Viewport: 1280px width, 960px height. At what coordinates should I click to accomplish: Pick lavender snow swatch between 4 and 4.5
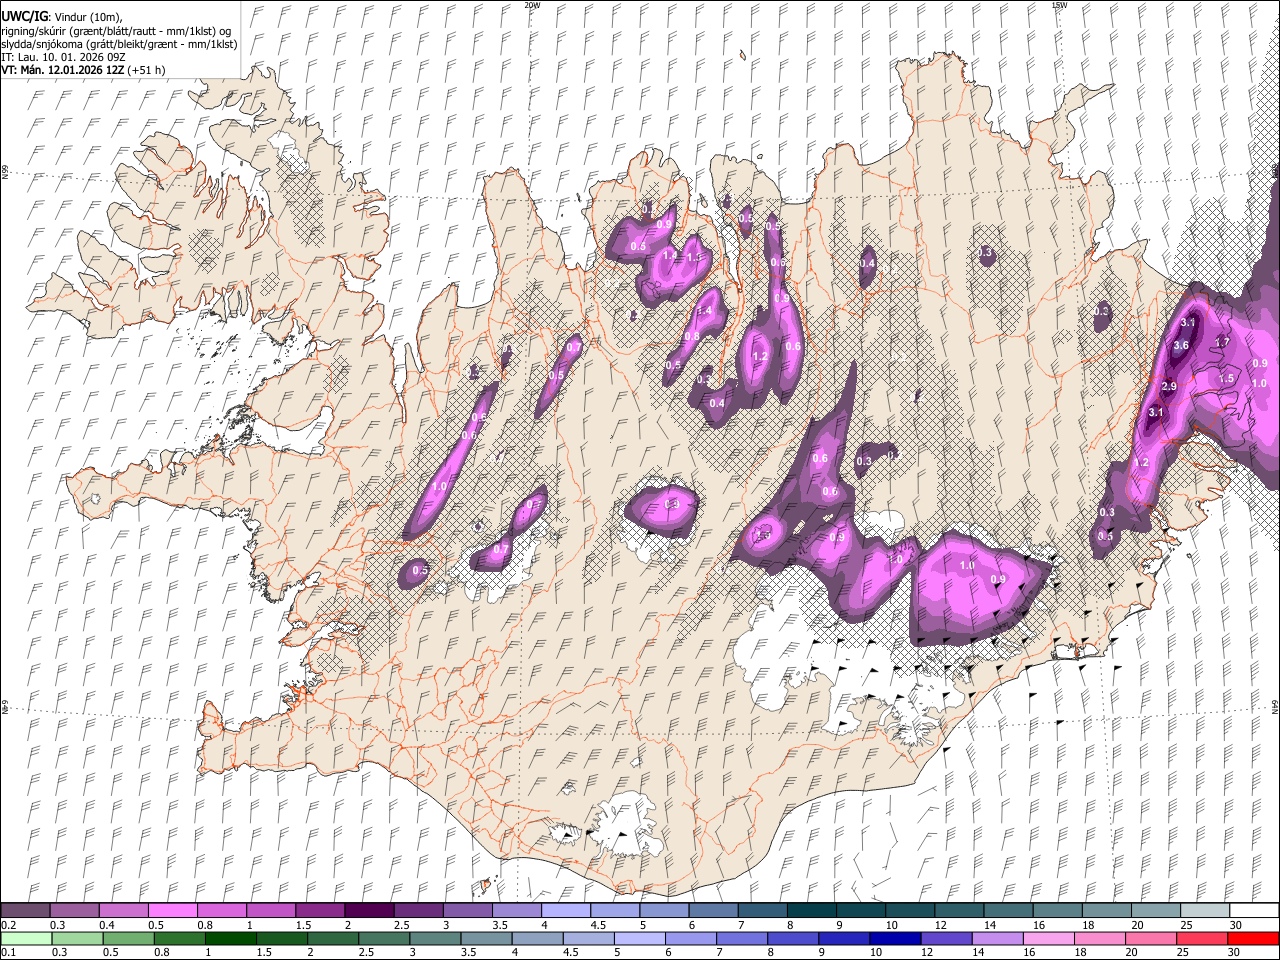click(567, 910)
